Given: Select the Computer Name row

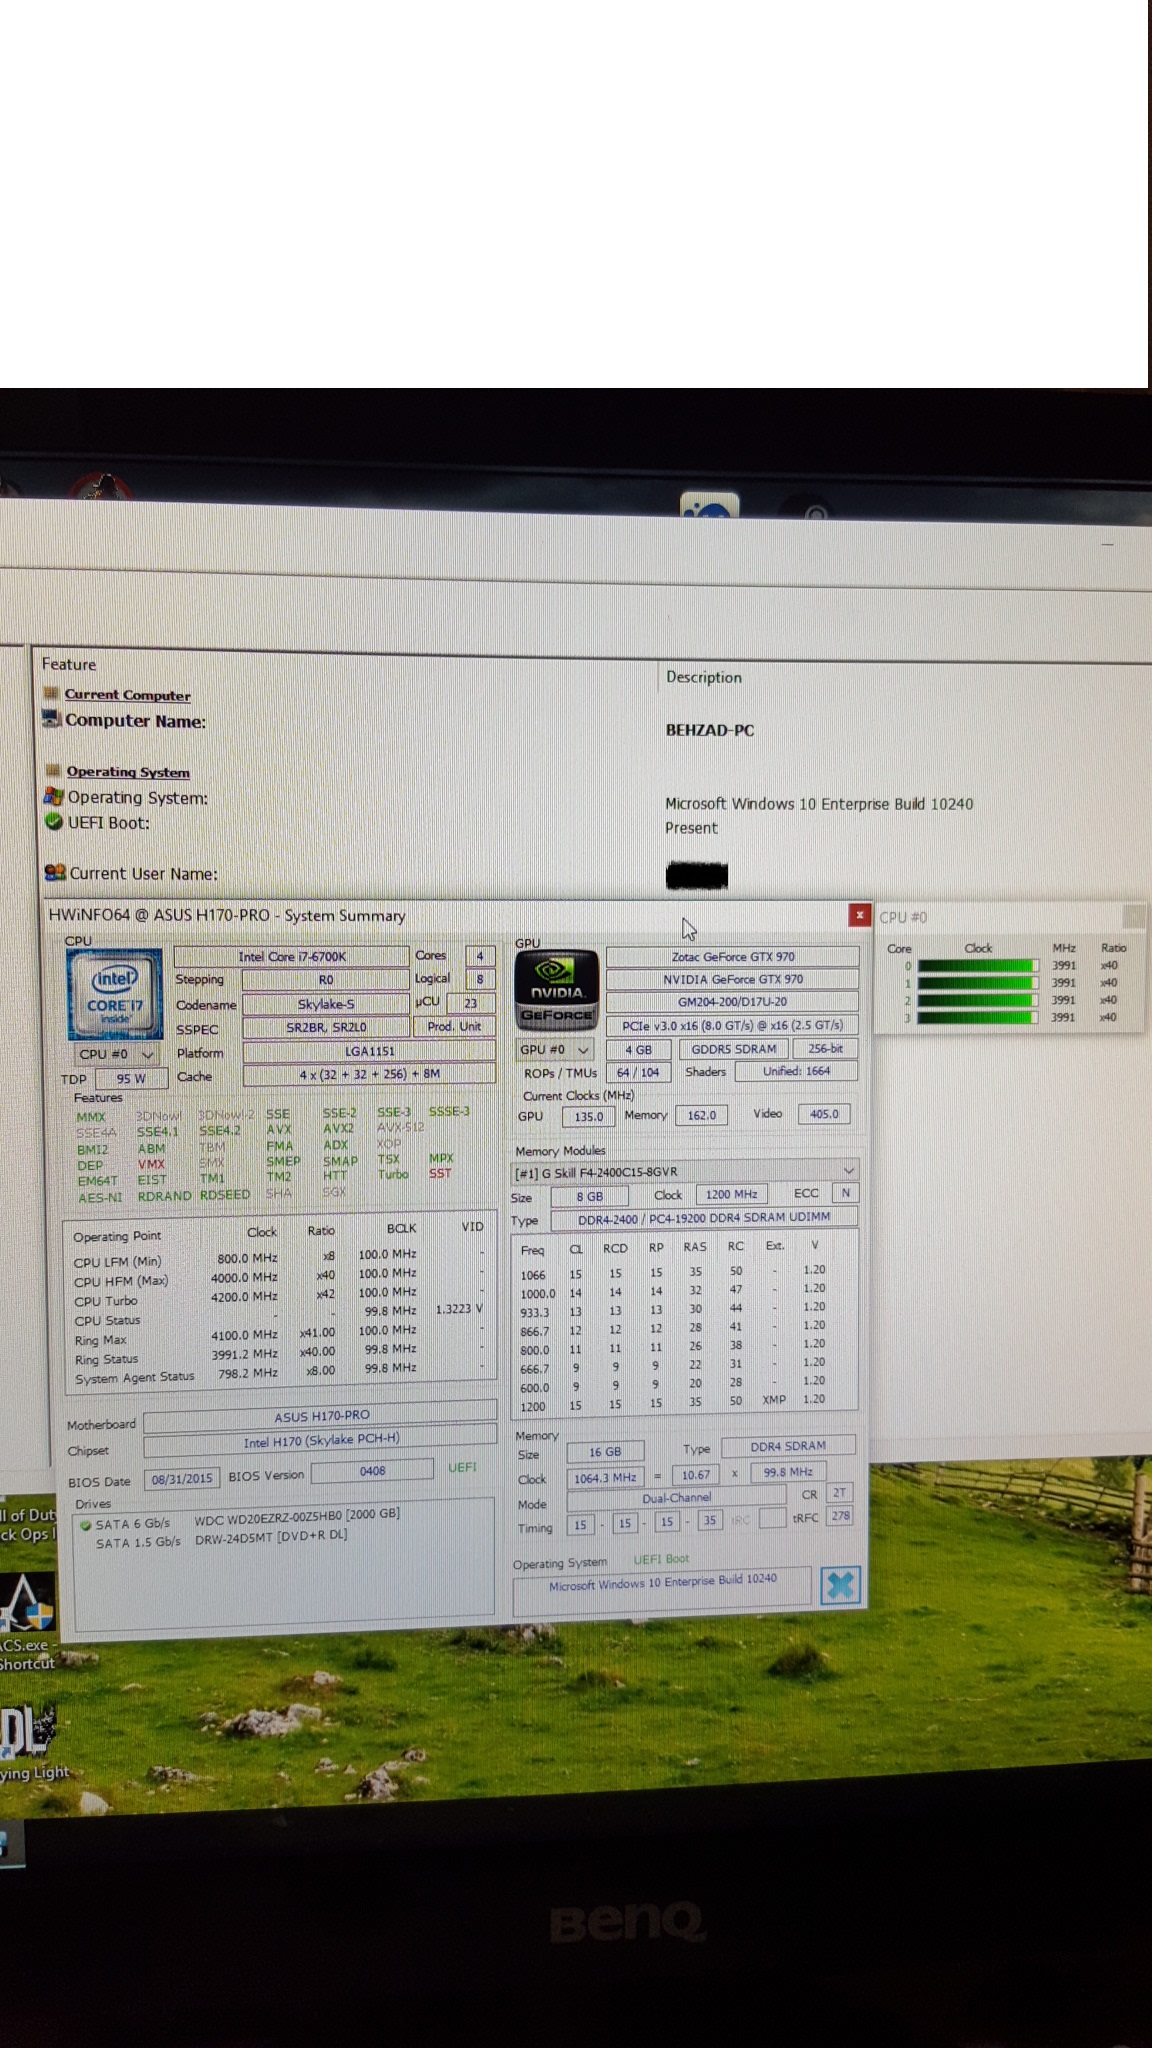Looking at the screenshot, I should [135, 721].
